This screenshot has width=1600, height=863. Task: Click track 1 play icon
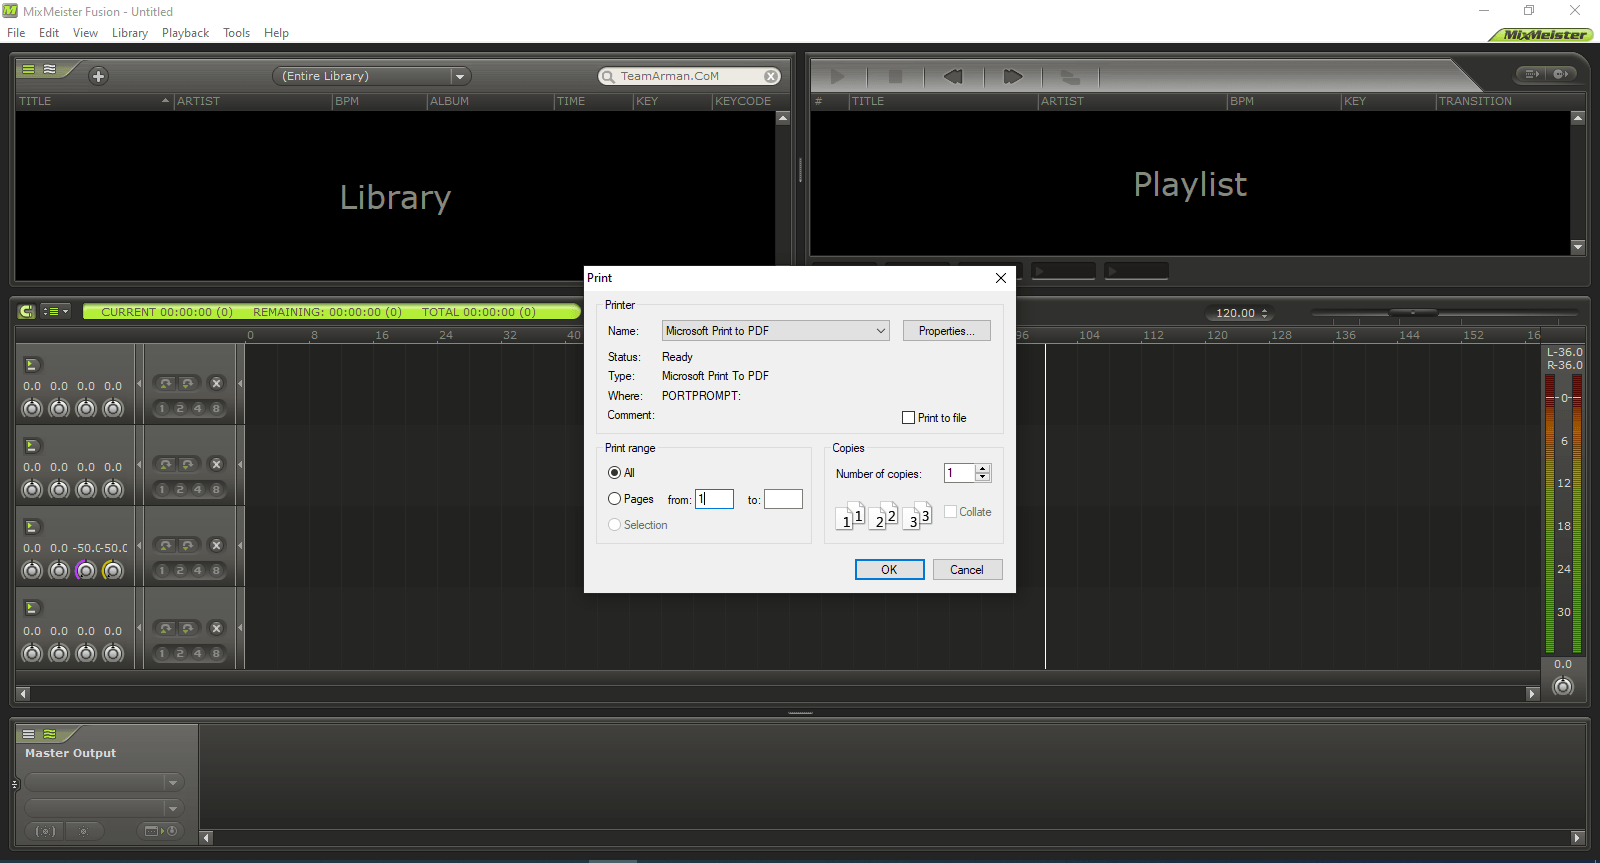tap(31, 365)
